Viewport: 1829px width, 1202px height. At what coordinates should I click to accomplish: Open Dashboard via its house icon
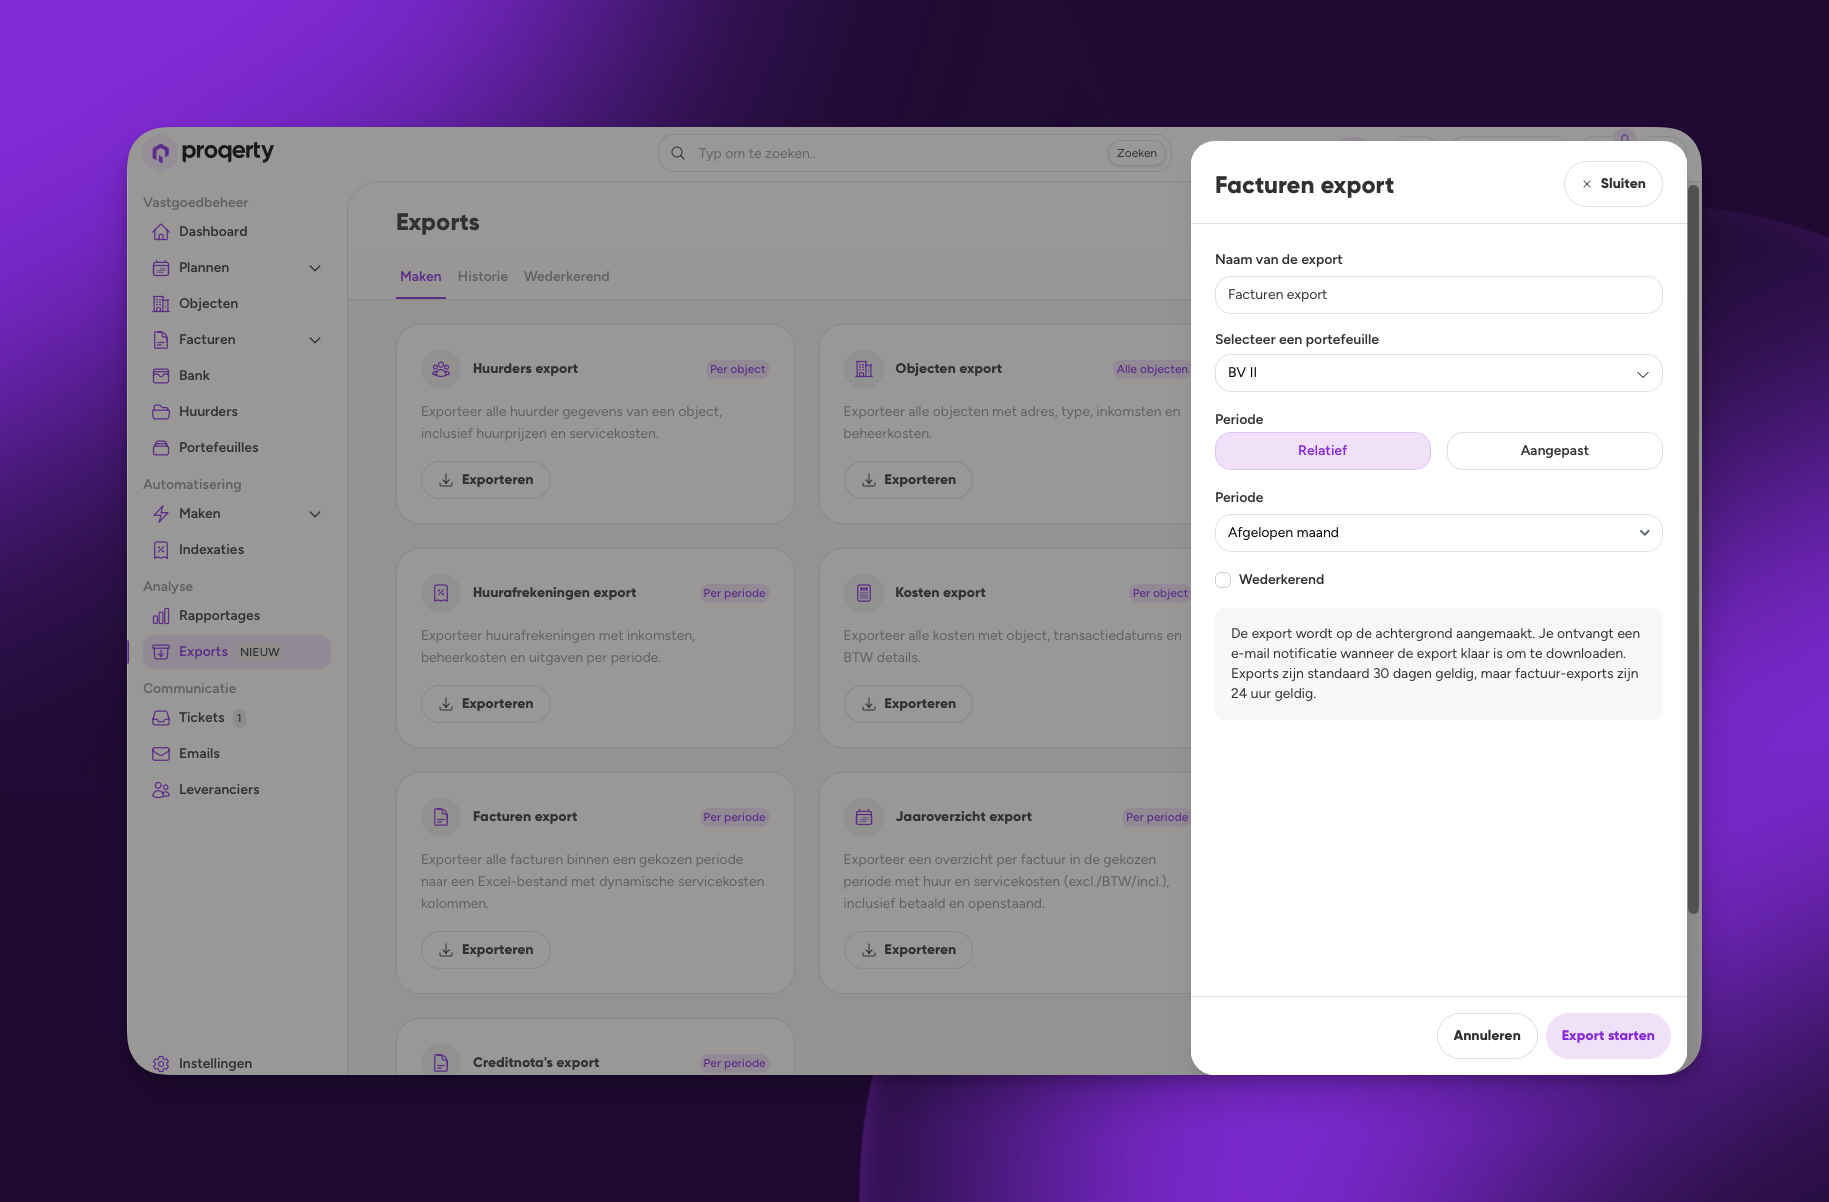point(161,232)
